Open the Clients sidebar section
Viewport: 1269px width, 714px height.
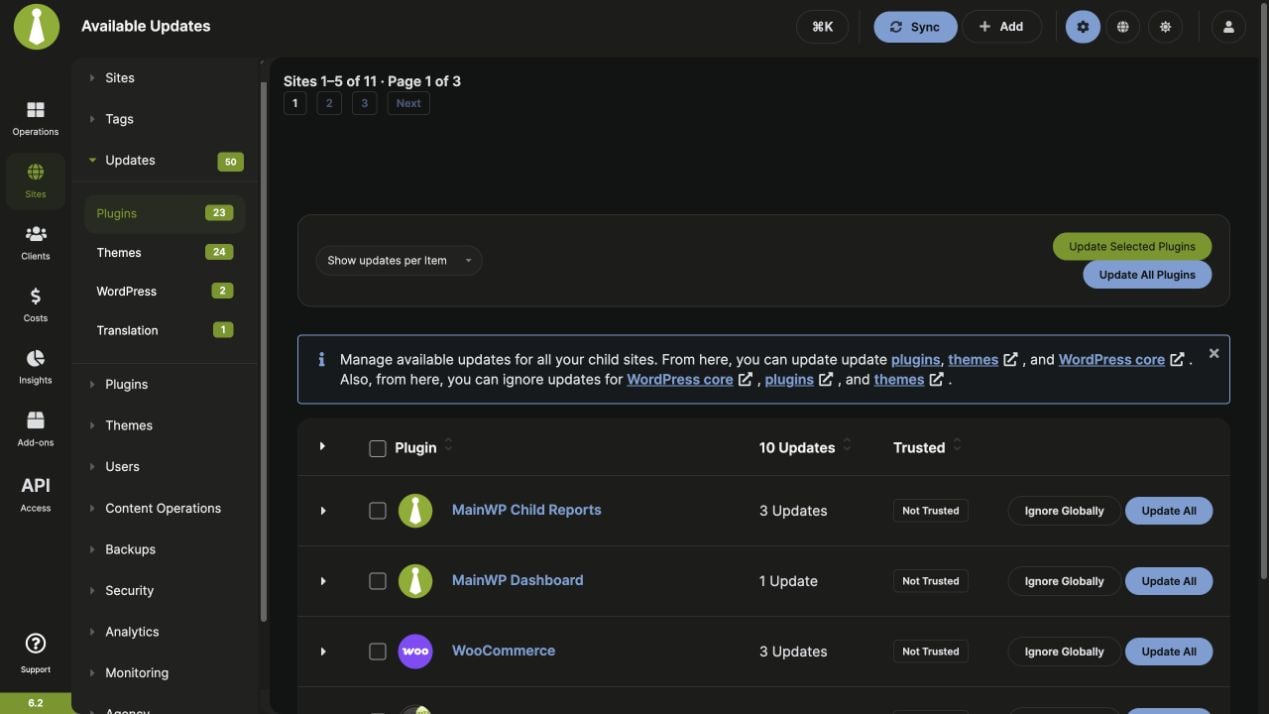35,242
